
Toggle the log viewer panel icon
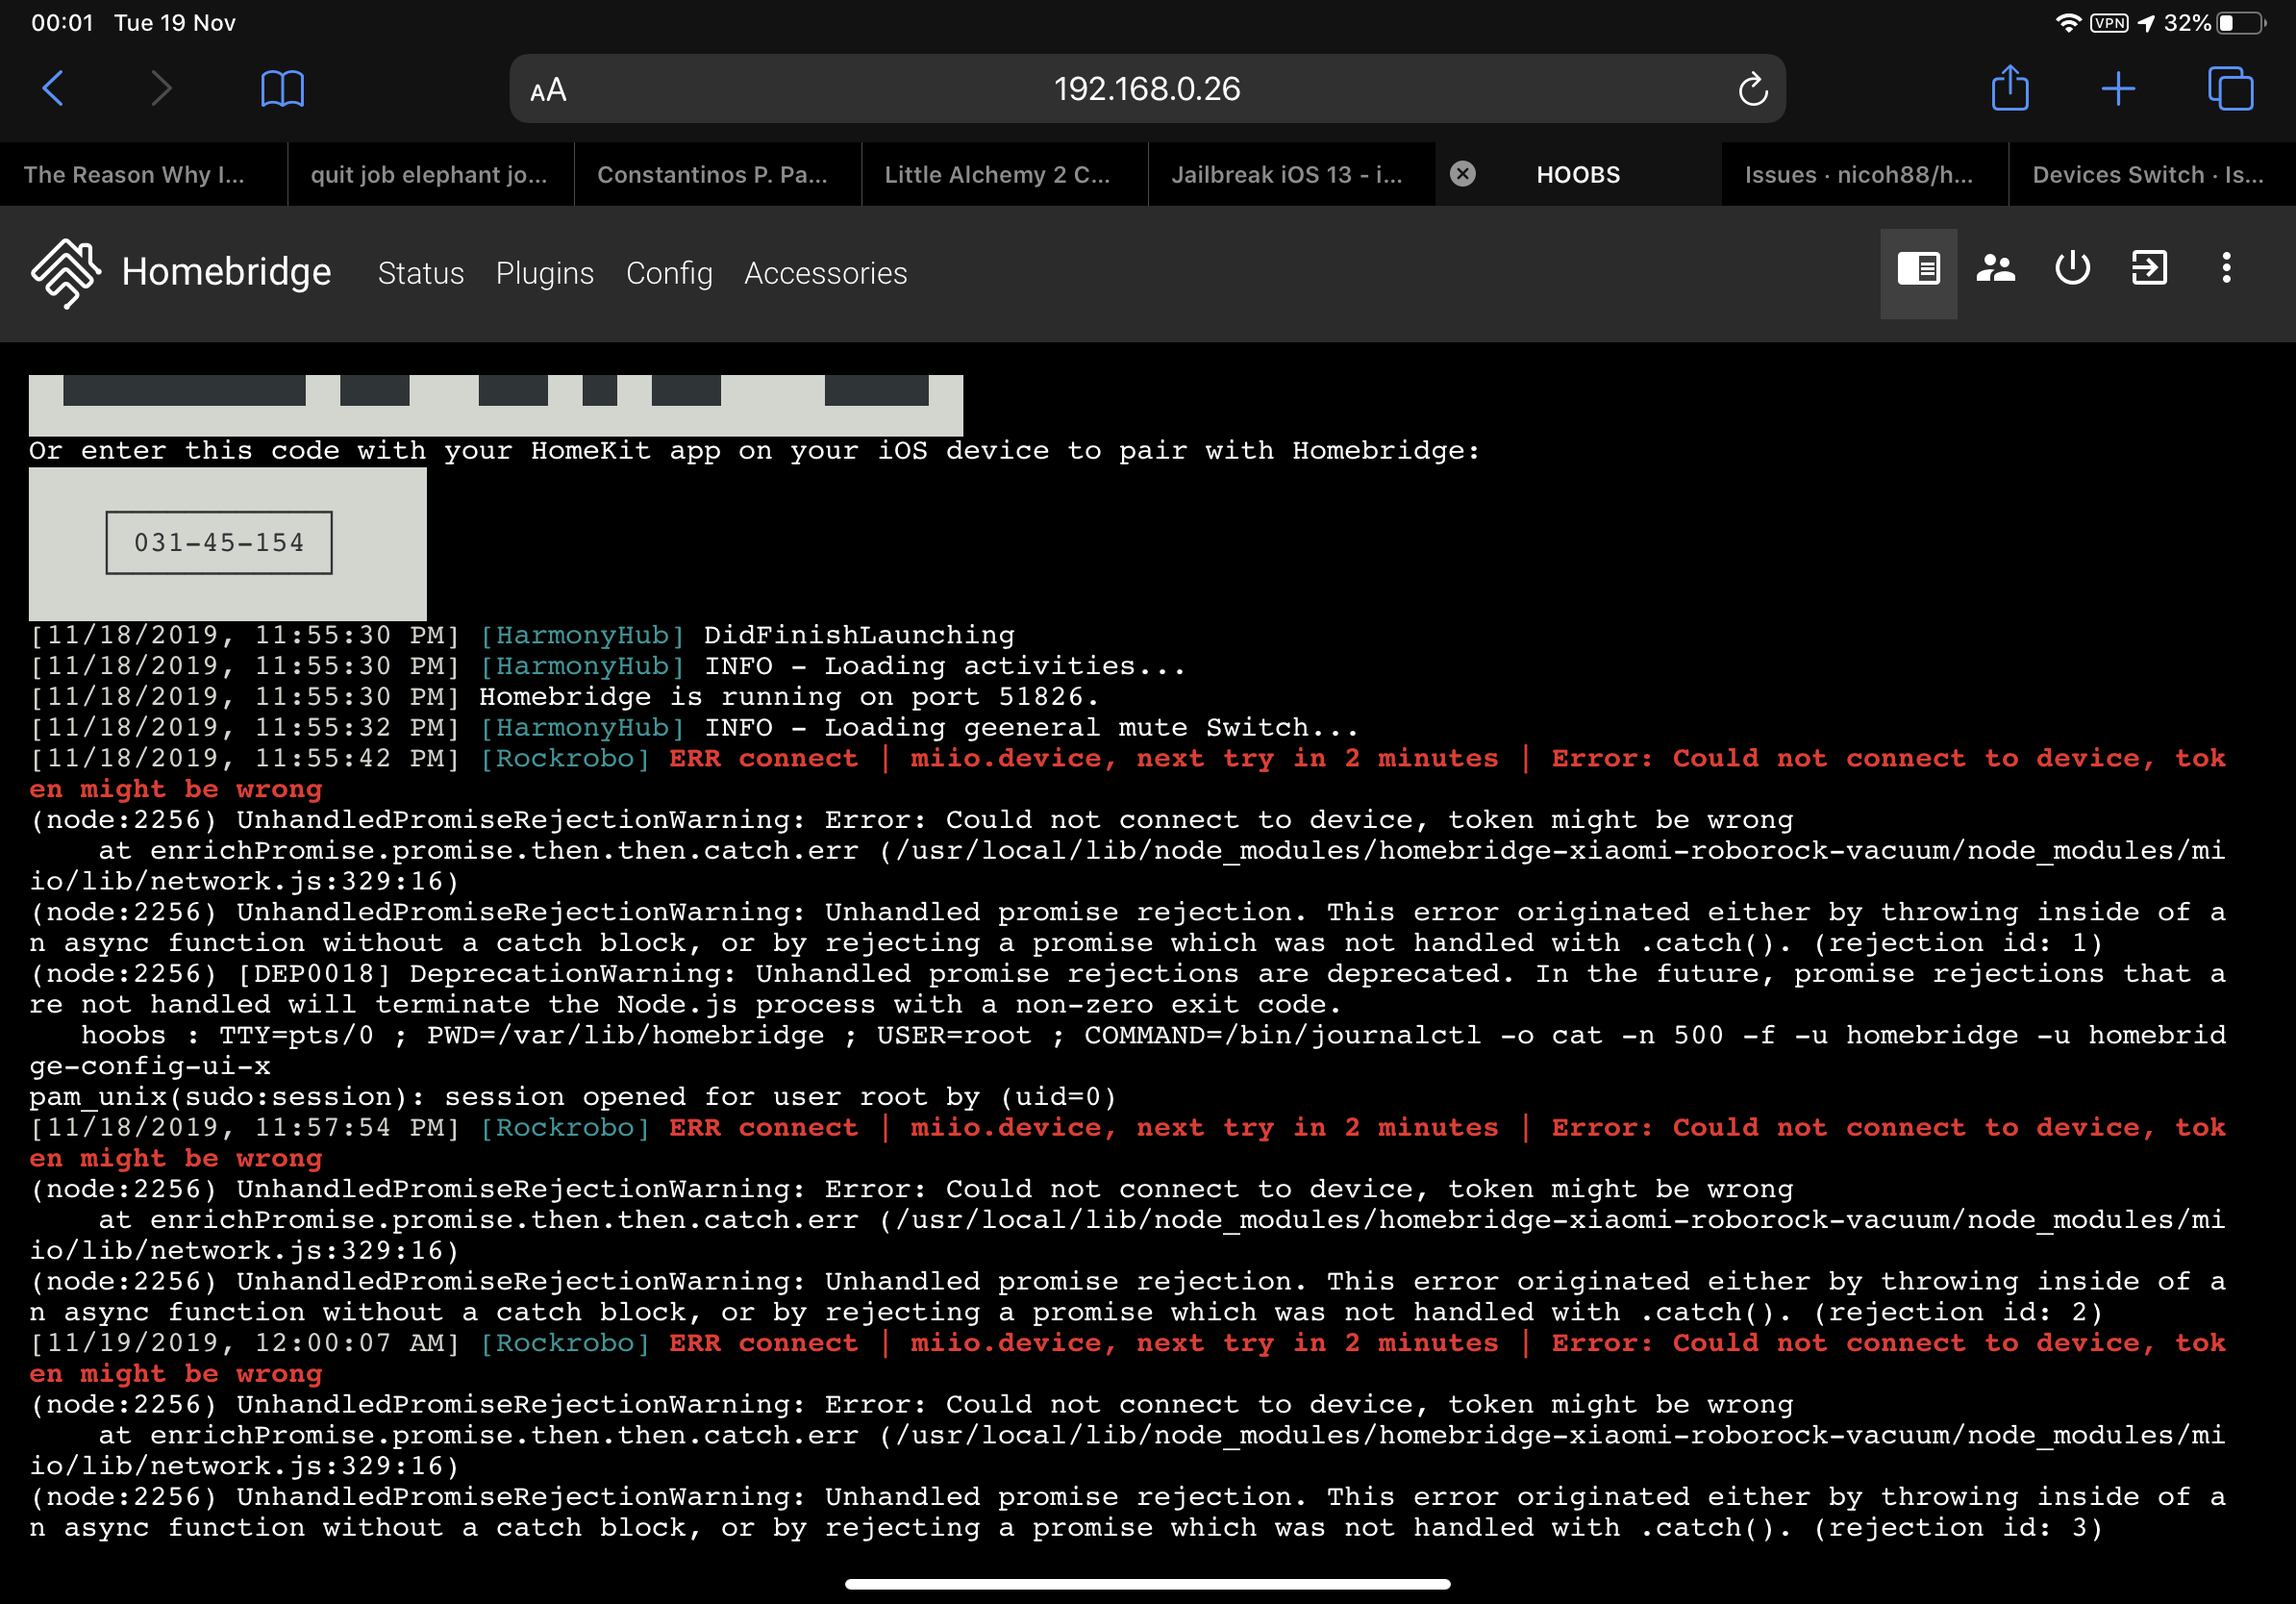(1918, 268)
